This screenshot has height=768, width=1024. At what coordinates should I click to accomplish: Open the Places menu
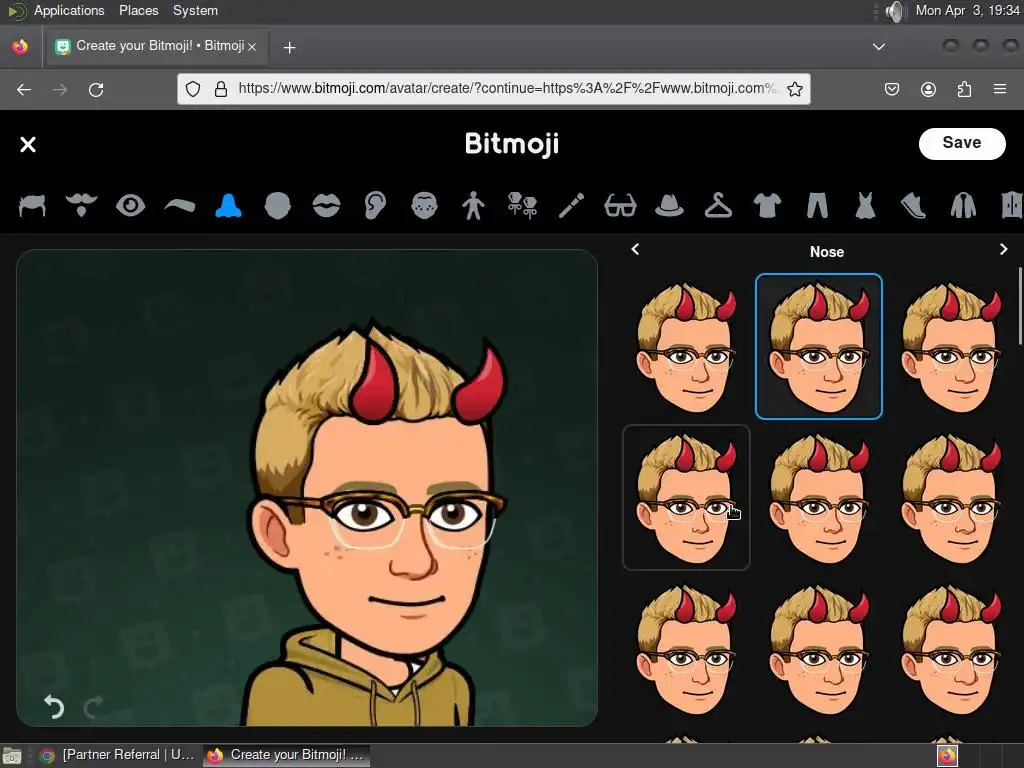click(138, 10)
